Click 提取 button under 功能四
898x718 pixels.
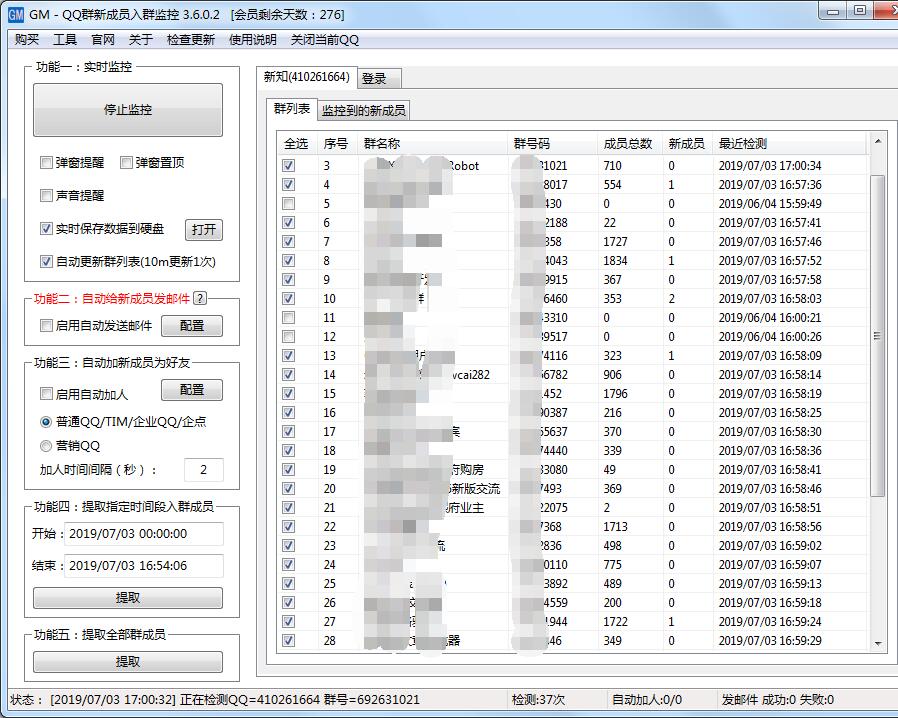(128, 598)
